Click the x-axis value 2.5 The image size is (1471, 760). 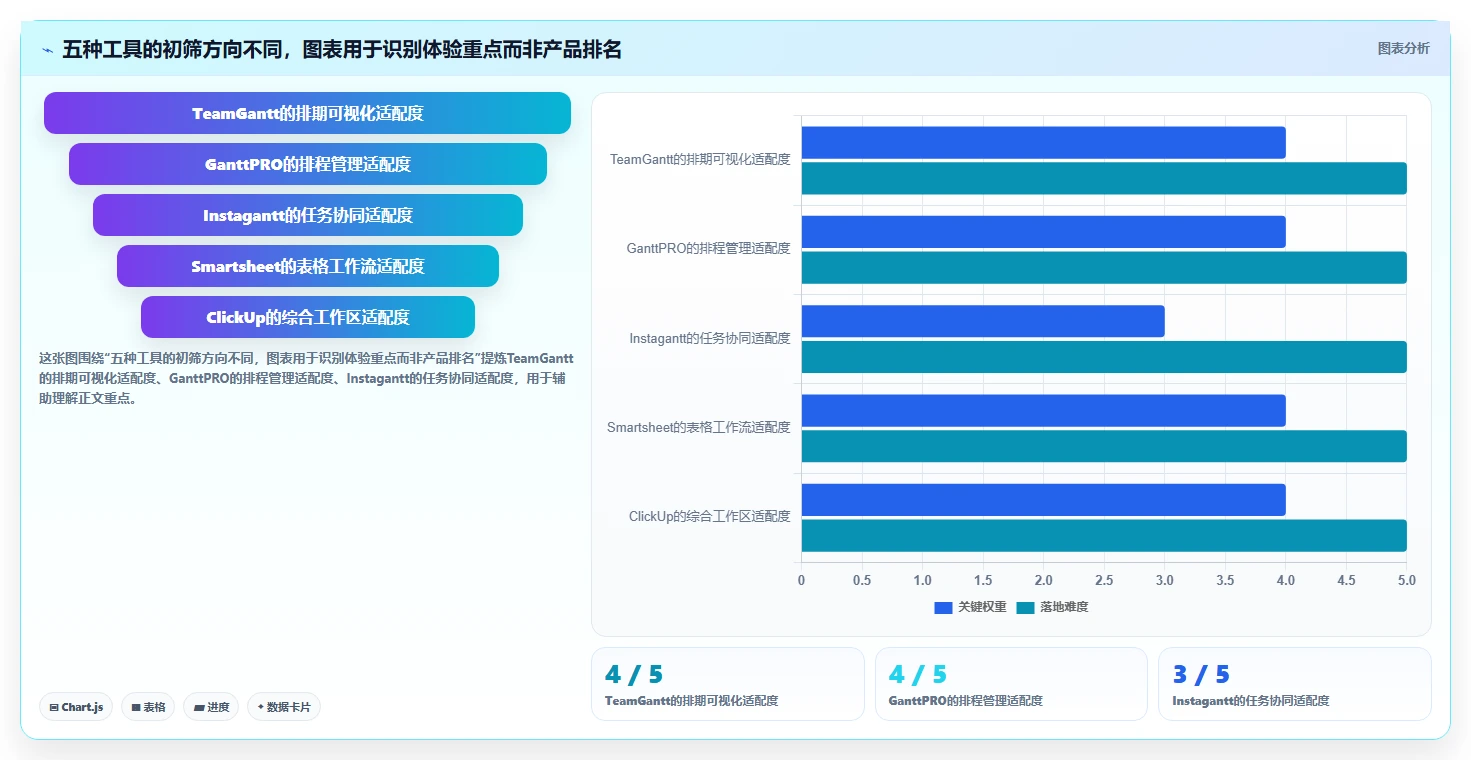point(1104,580)
